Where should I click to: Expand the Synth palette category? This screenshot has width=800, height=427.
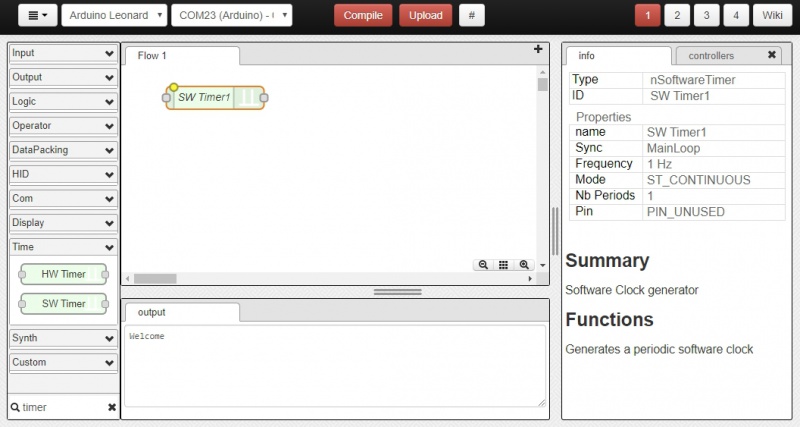click(x=63, y=338)
